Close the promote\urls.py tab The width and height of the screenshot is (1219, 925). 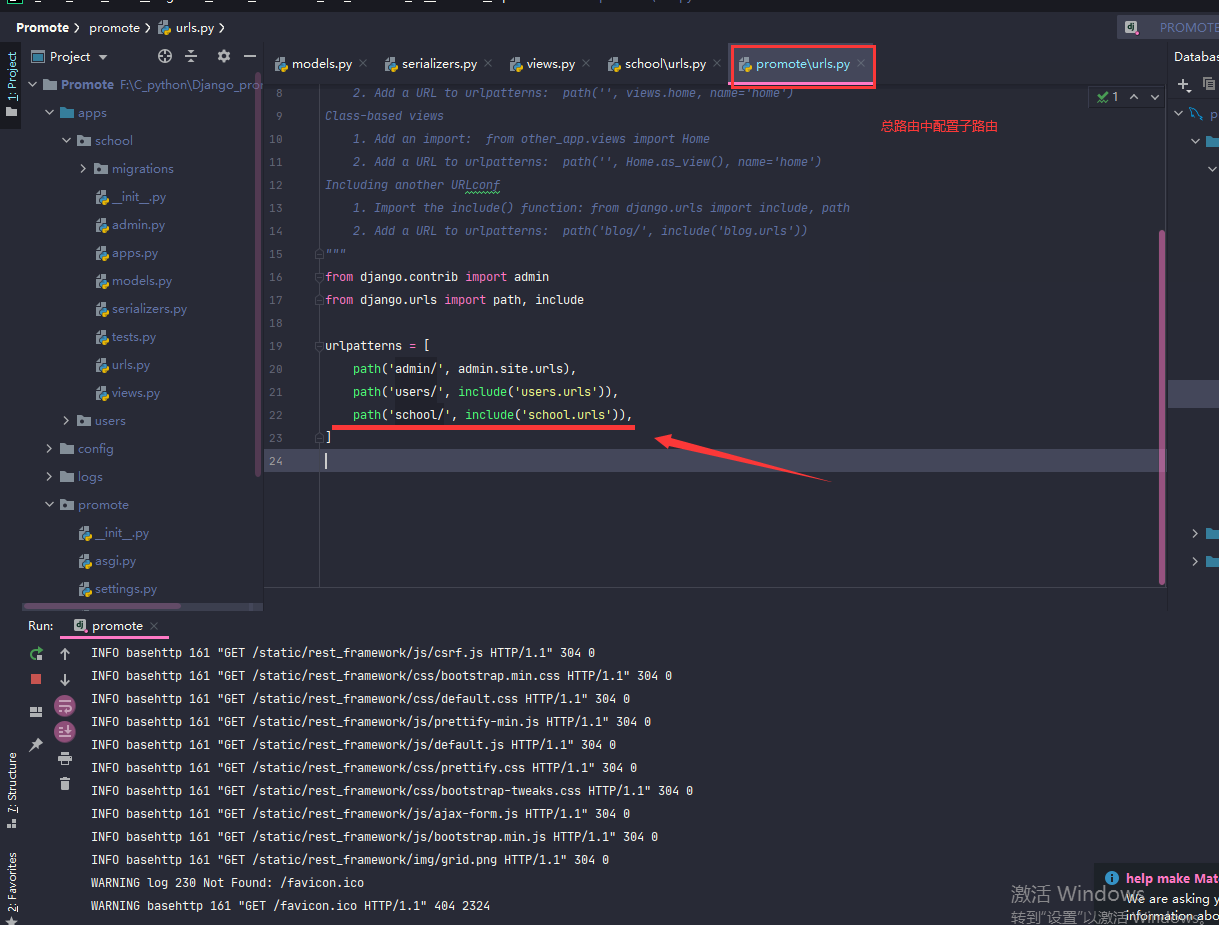click(861, 63)
